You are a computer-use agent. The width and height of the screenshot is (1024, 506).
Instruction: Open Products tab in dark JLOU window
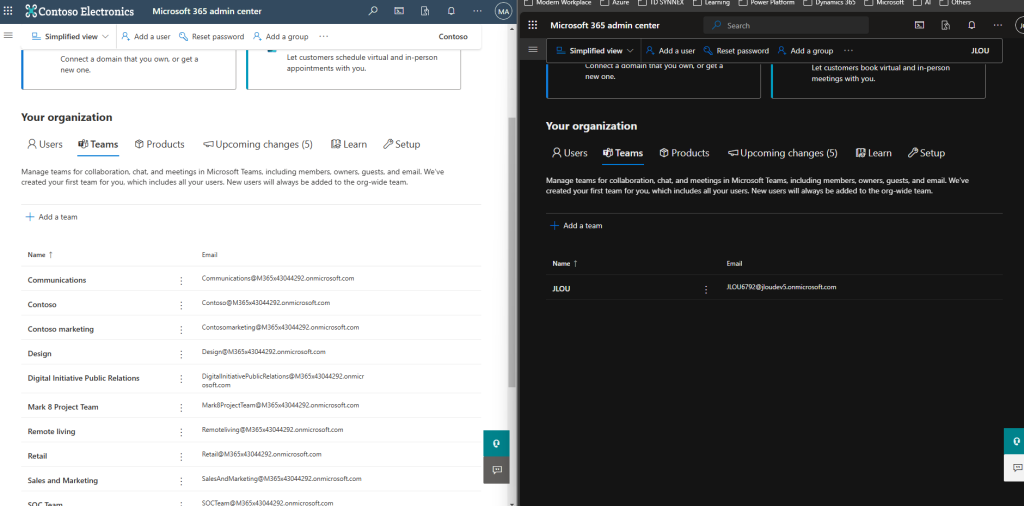[684, 153]
